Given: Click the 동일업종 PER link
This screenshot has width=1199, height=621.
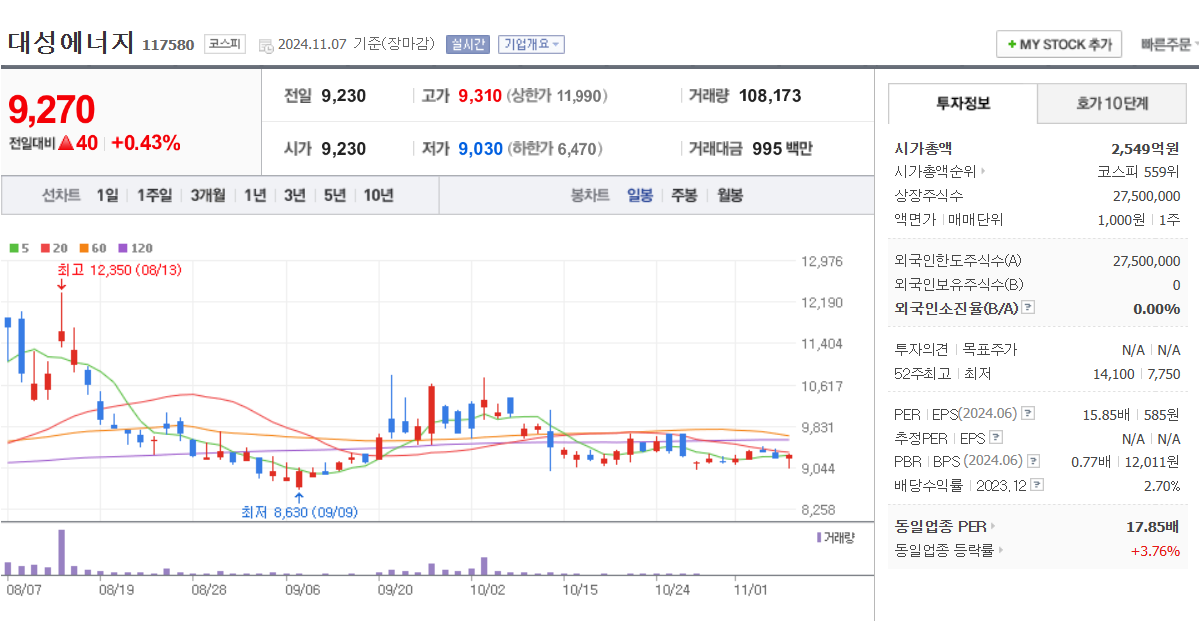Looking at the screenshot, I should 945,526.
